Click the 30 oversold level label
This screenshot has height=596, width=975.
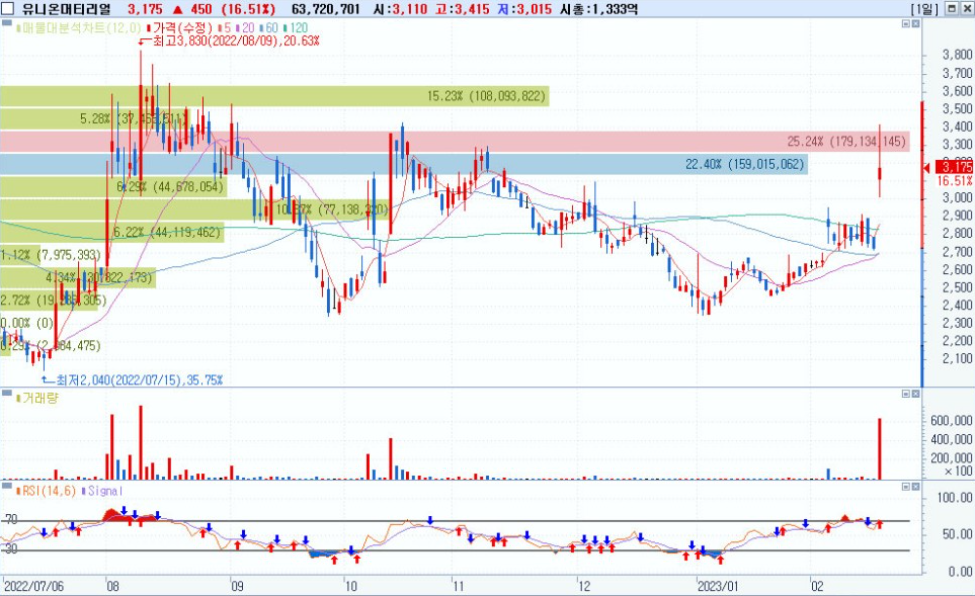tap(12, 549)
